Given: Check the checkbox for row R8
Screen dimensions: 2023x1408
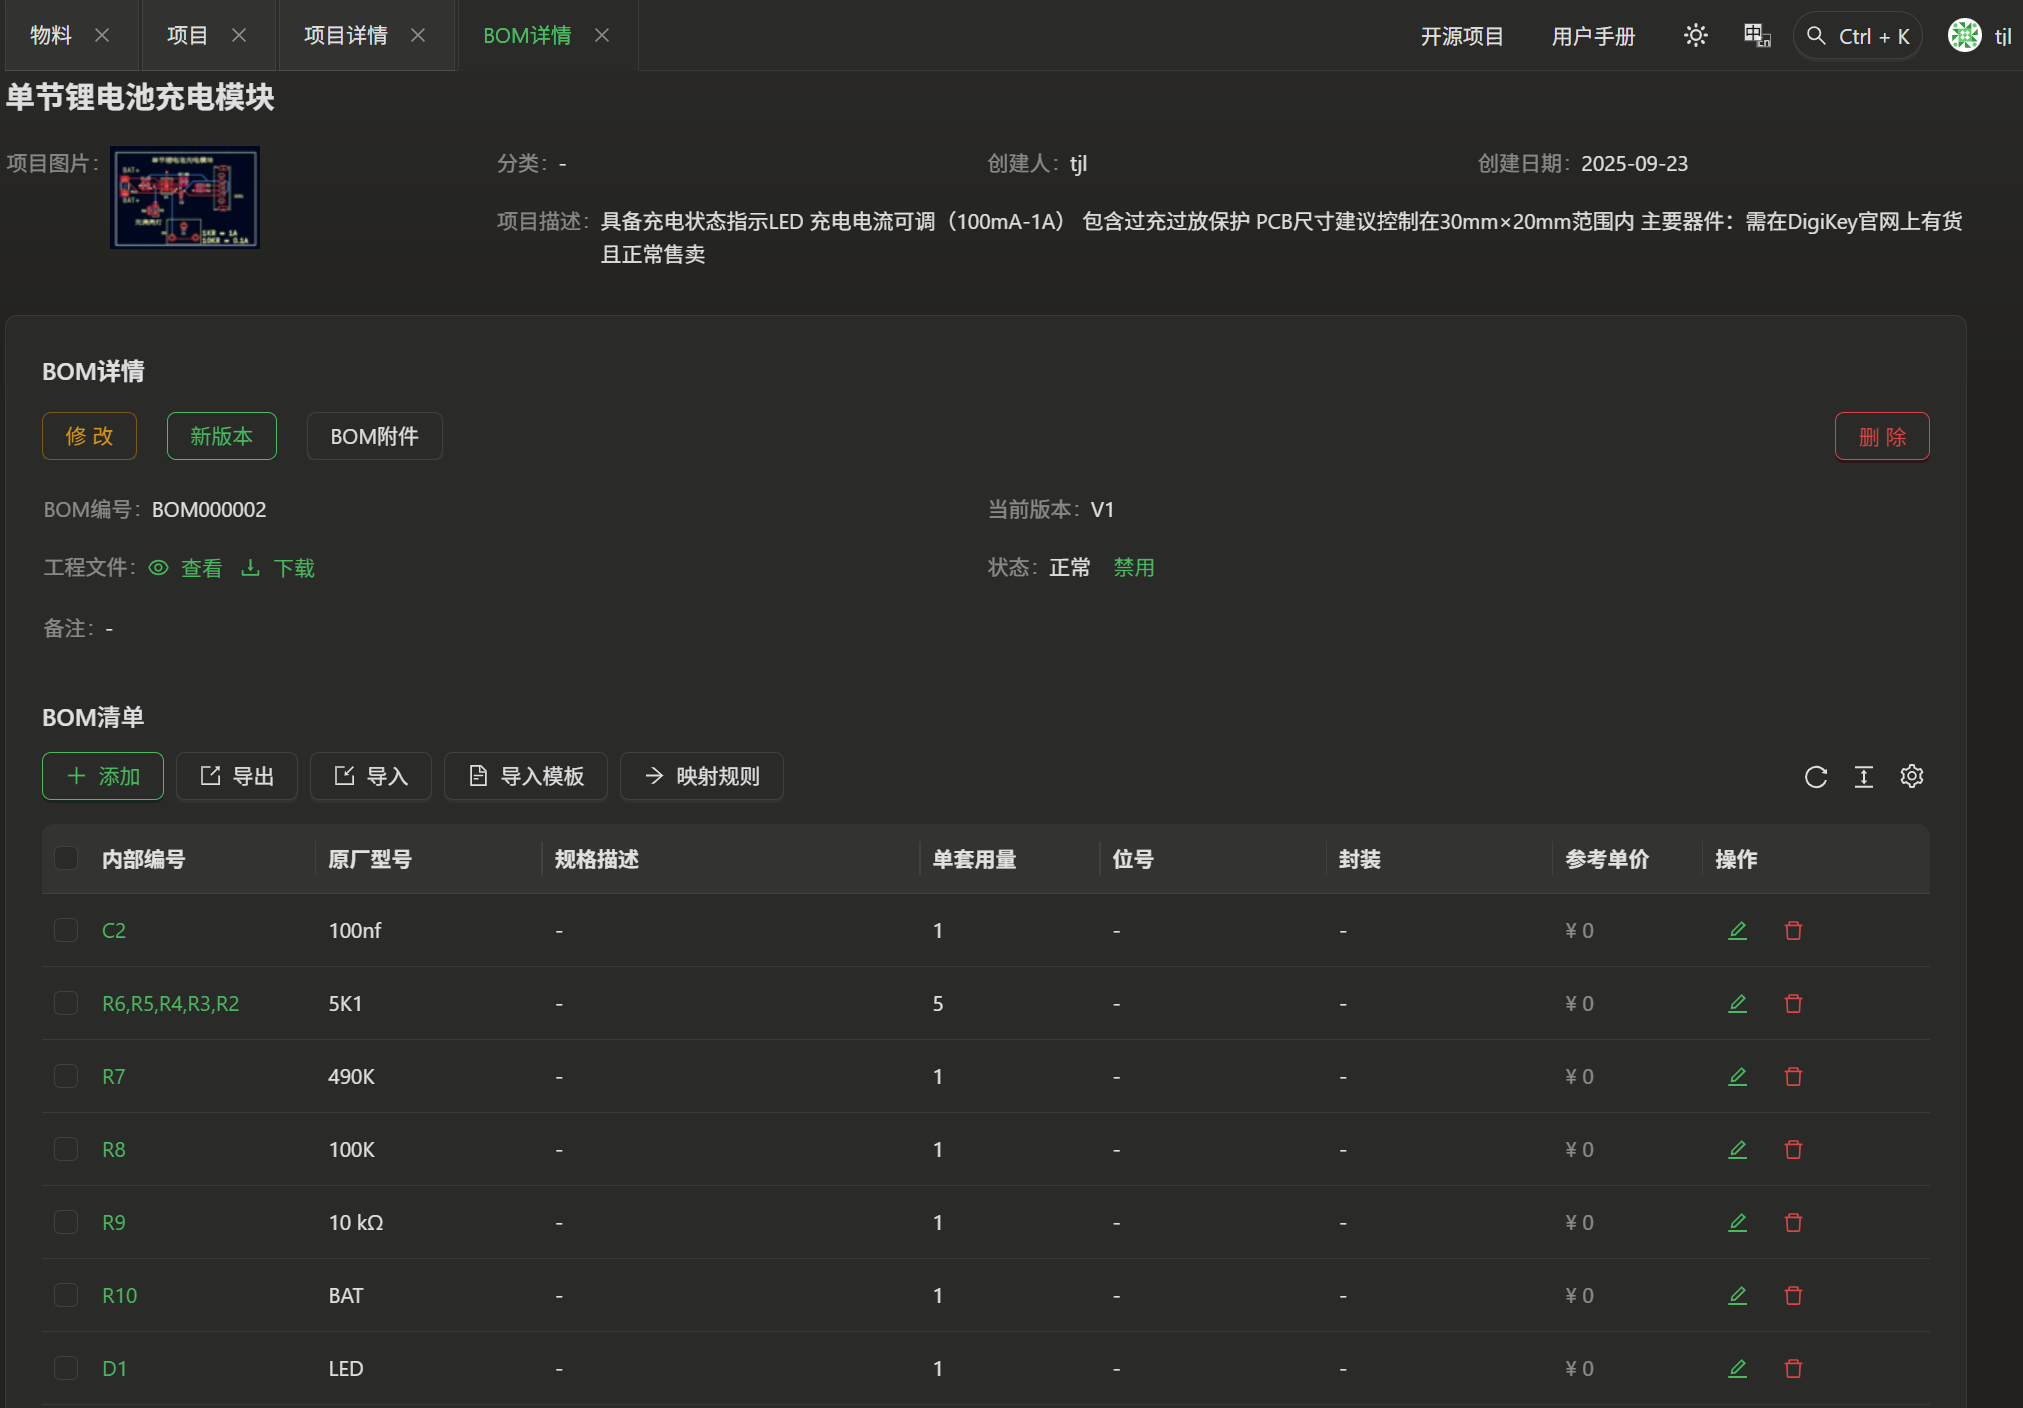Looking at the screenshot, I should click(x=66, y=1150).
